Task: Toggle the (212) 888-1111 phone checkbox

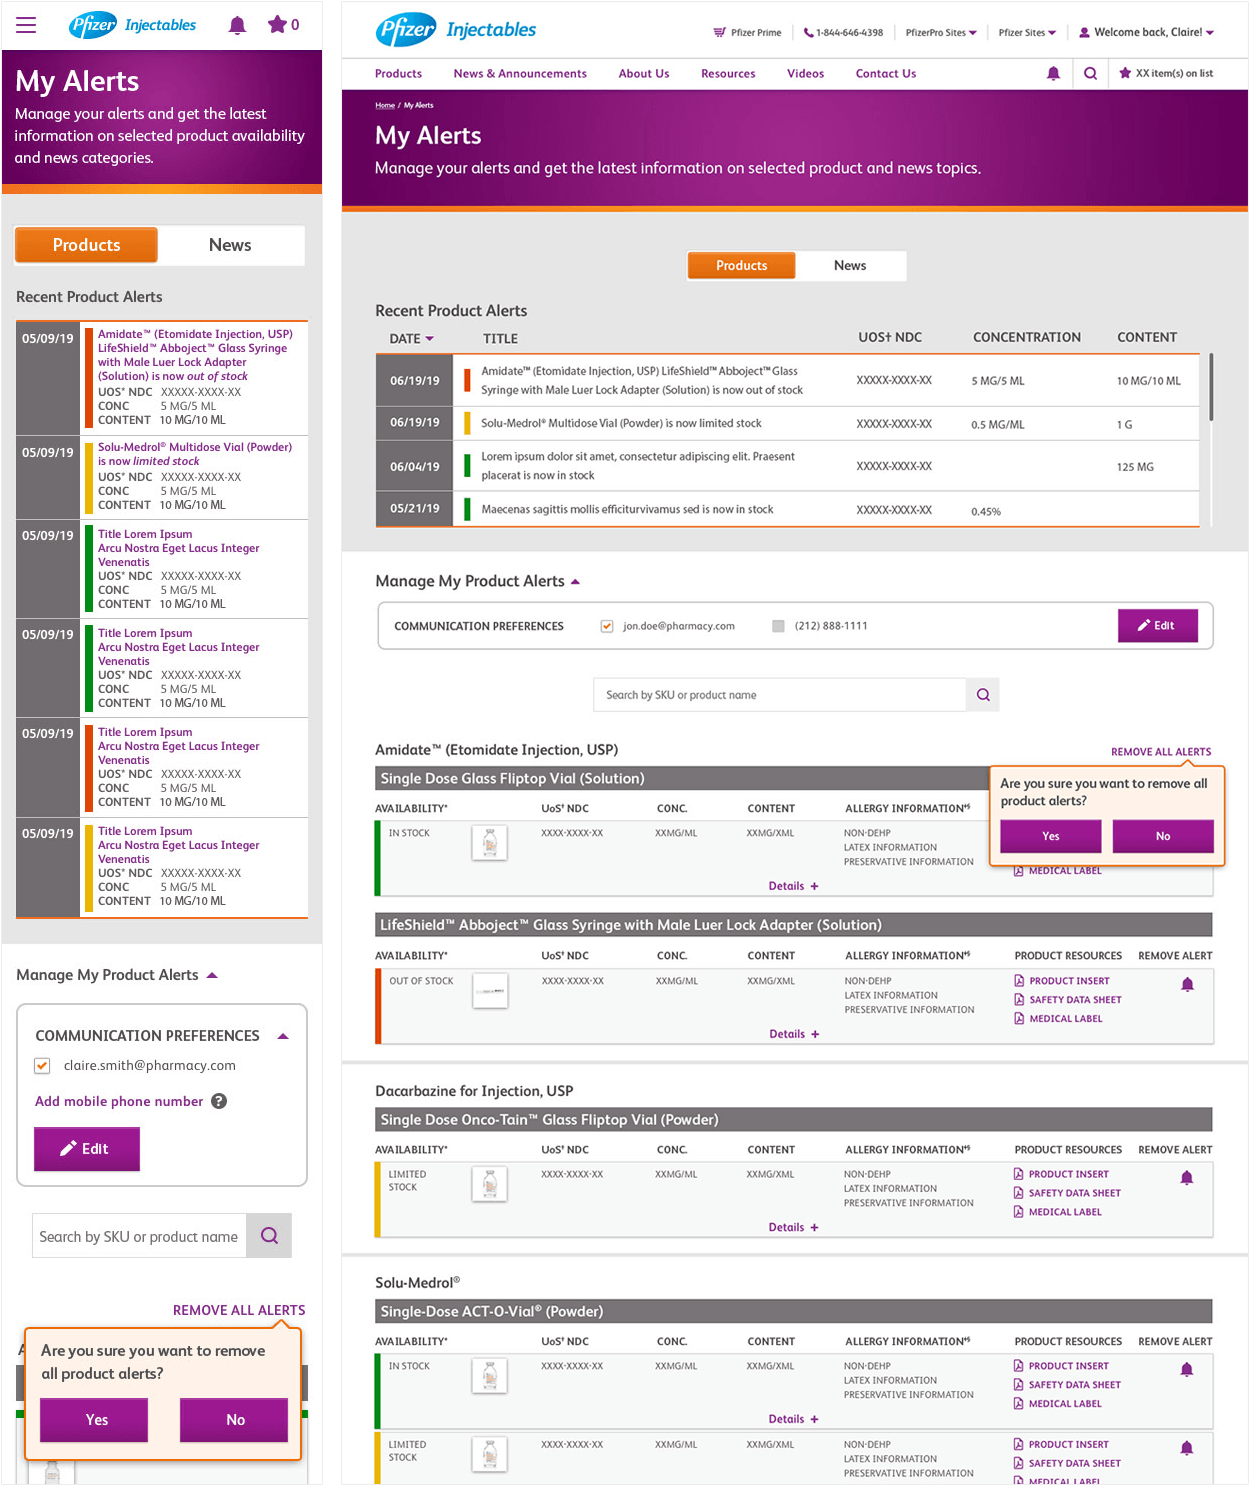Action: 778,626
